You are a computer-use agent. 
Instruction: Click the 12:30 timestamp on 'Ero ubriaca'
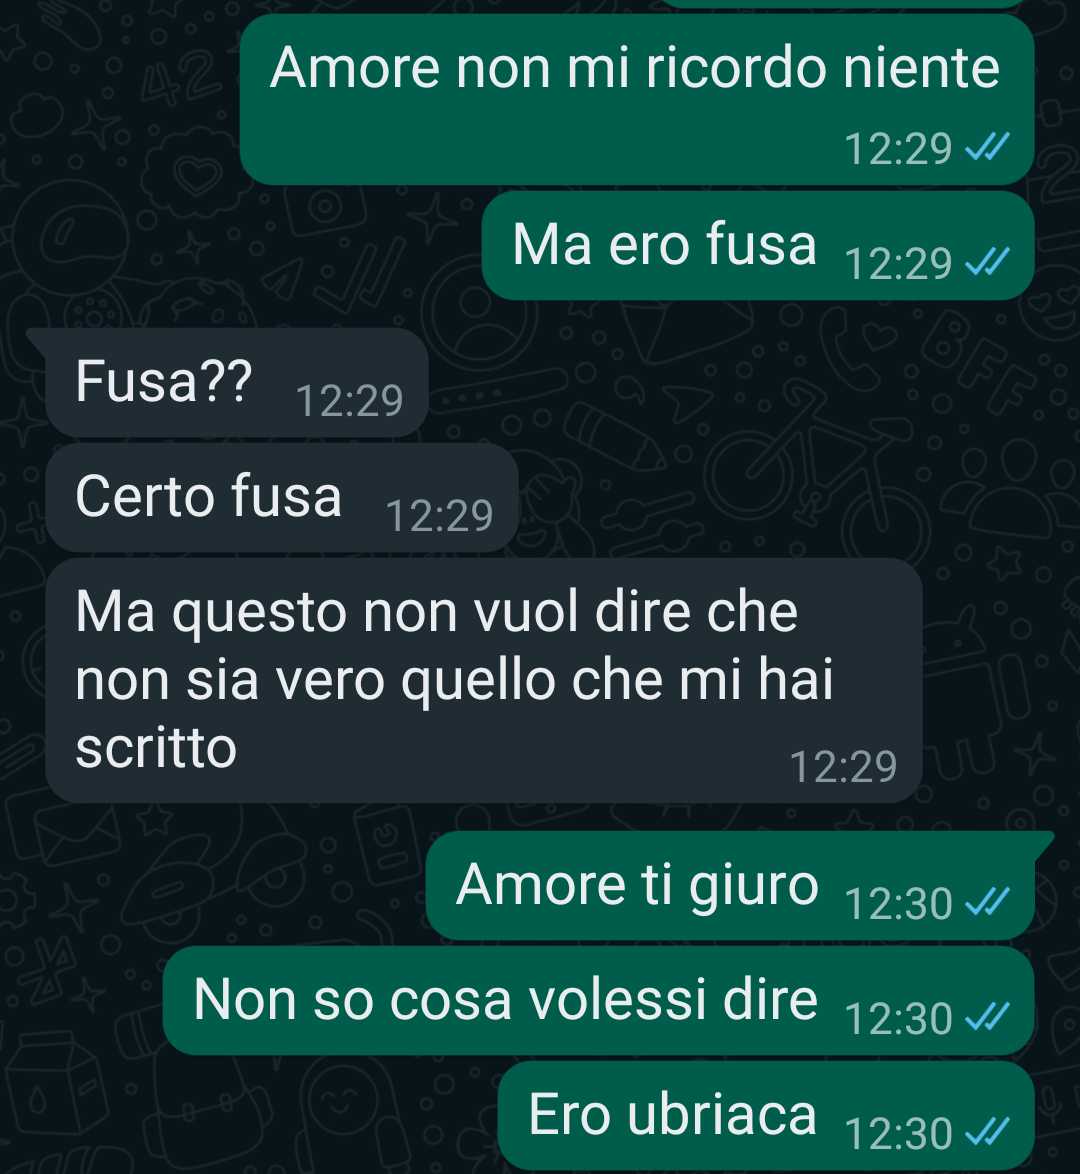tap(898, 1134)
